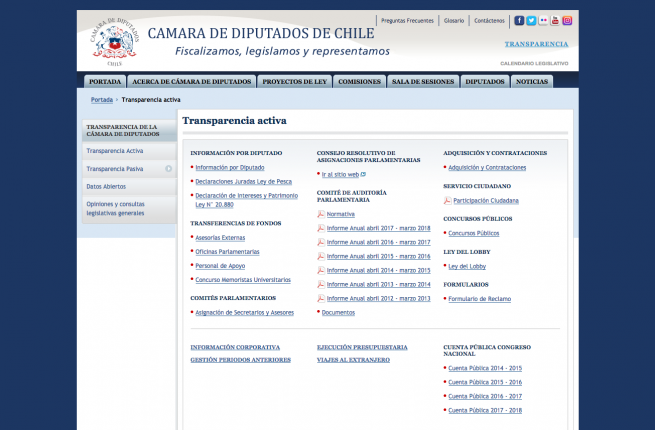Click Portada in the breadcrumb
The image size is (655, 430).
click(101, 100)
